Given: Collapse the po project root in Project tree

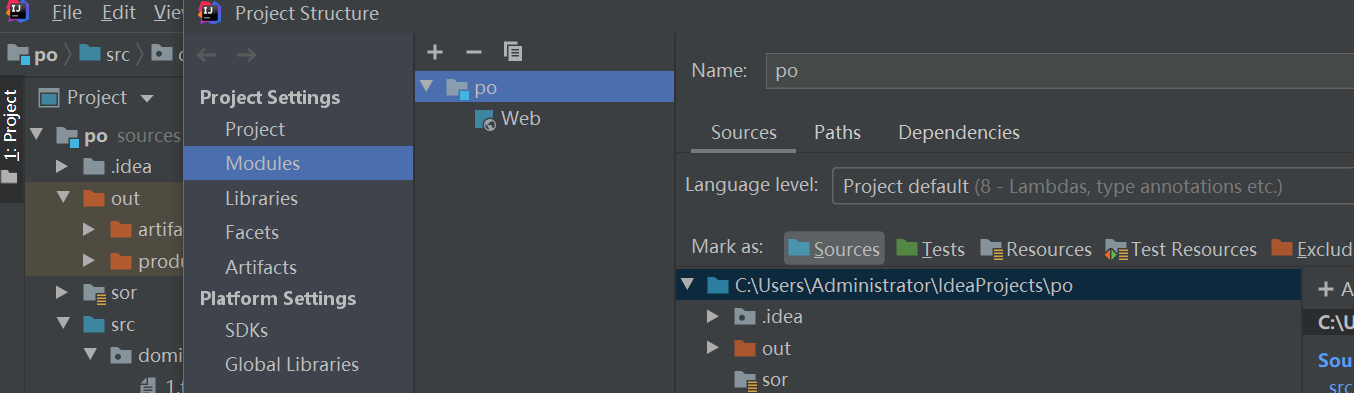Looking at the screenshot, I should [37, 135].
